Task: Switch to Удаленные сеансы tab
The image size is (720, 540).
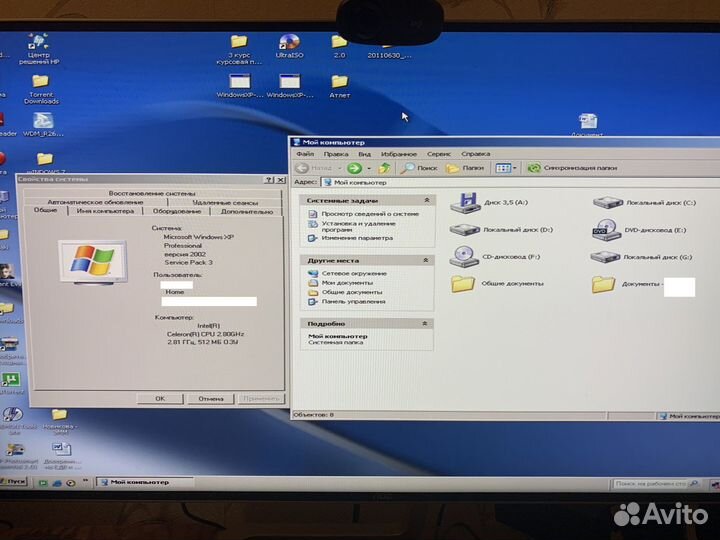Action: tap(225, 202)
